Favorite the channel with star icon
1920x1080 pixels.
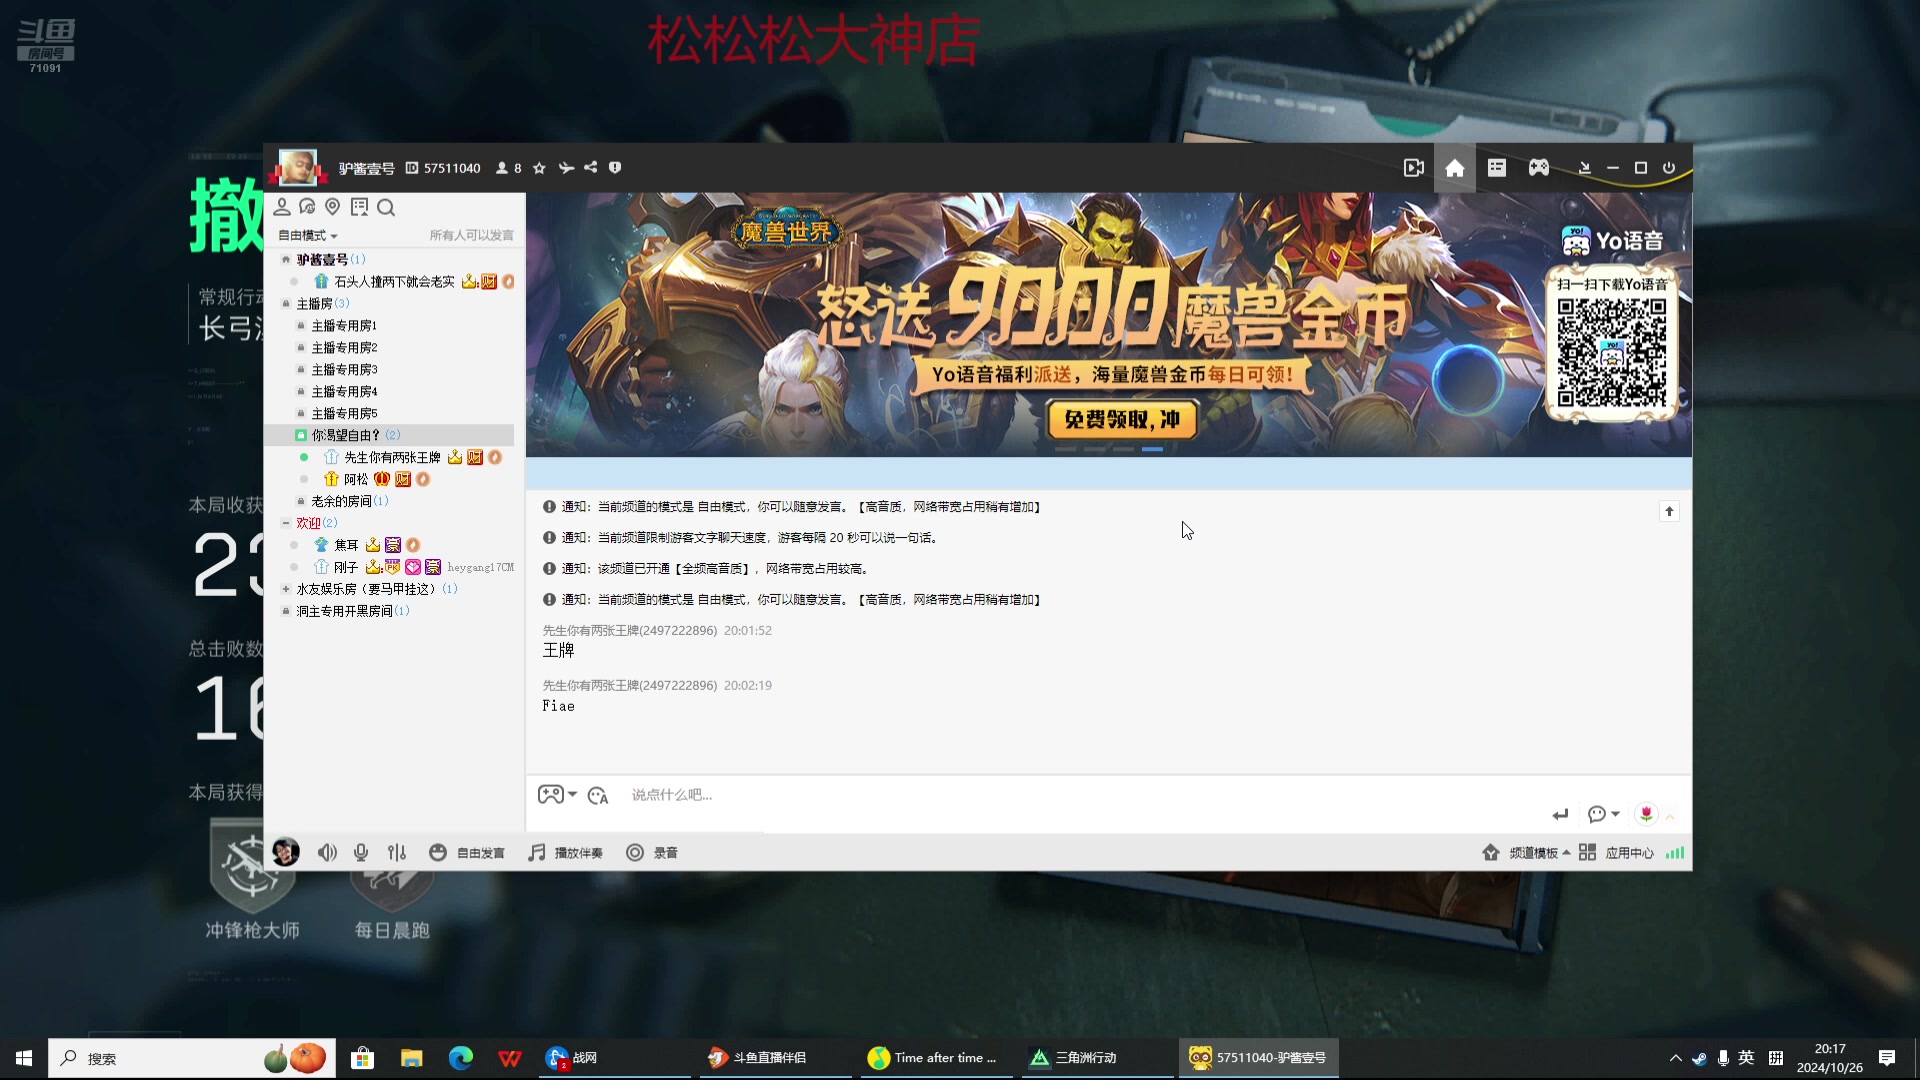[x=539, y=168]
